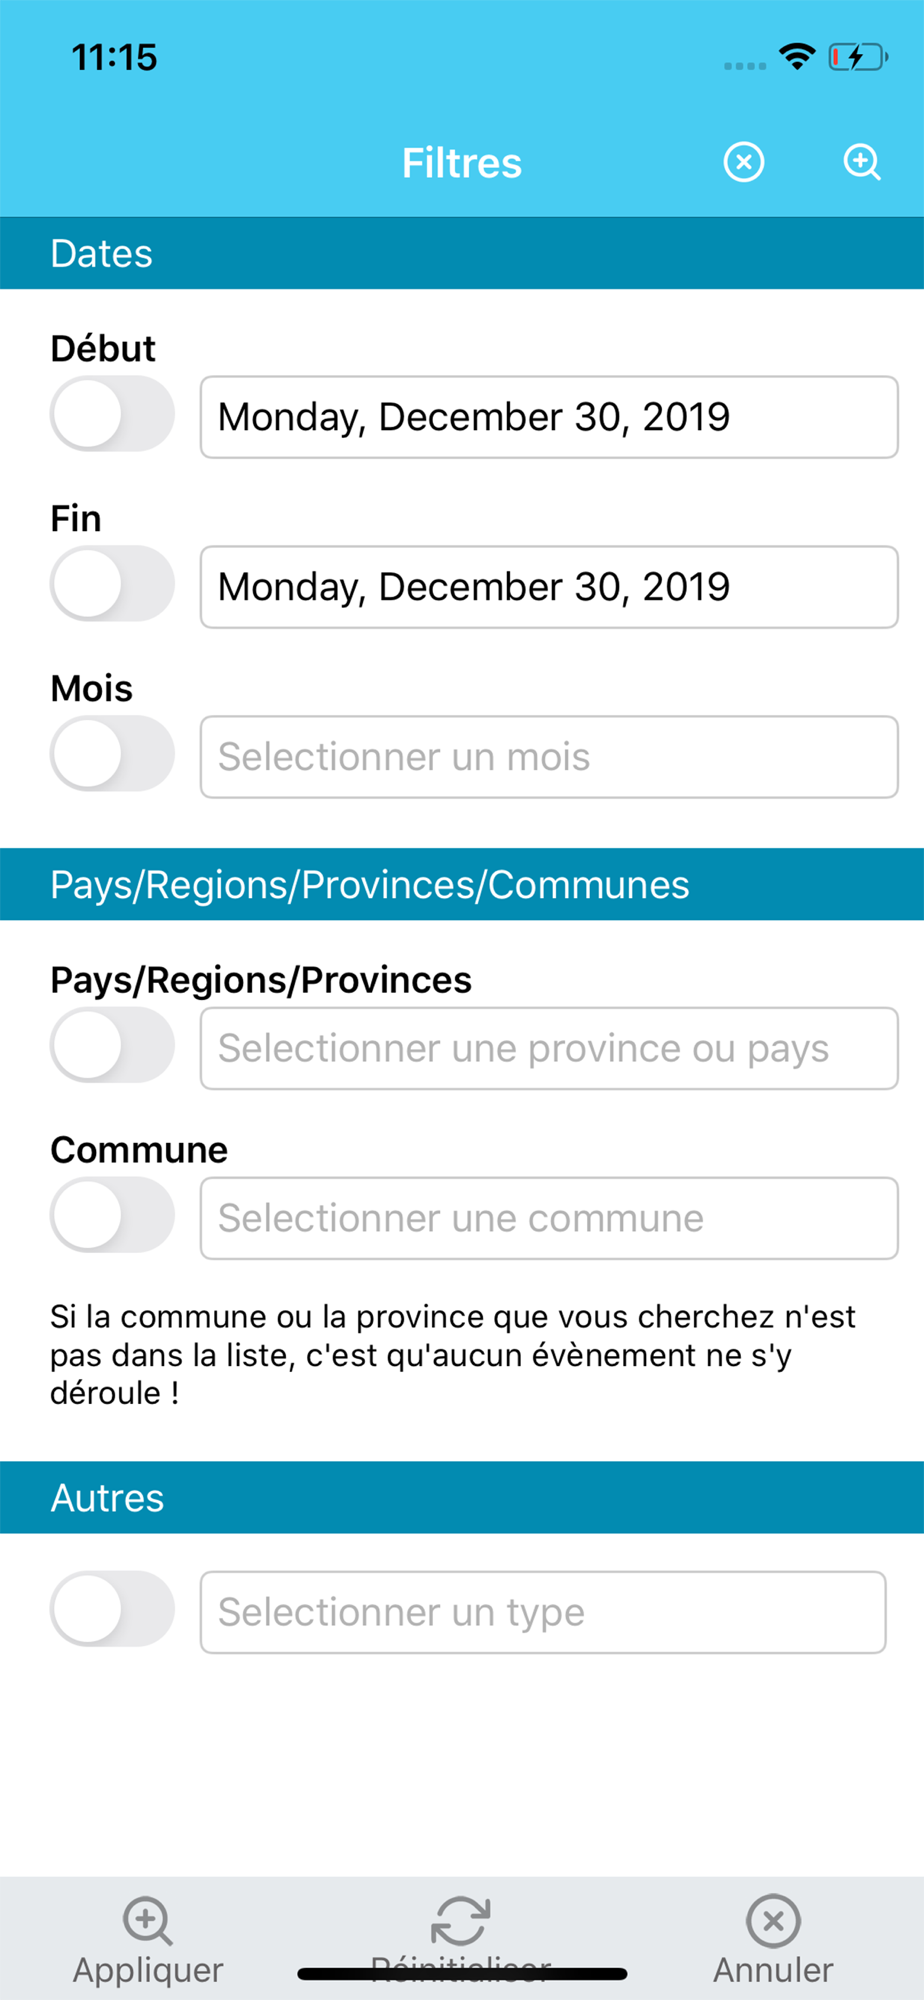
Task: Open Selectionner une province ou pays picker
Action: (x=549, y=1048)
